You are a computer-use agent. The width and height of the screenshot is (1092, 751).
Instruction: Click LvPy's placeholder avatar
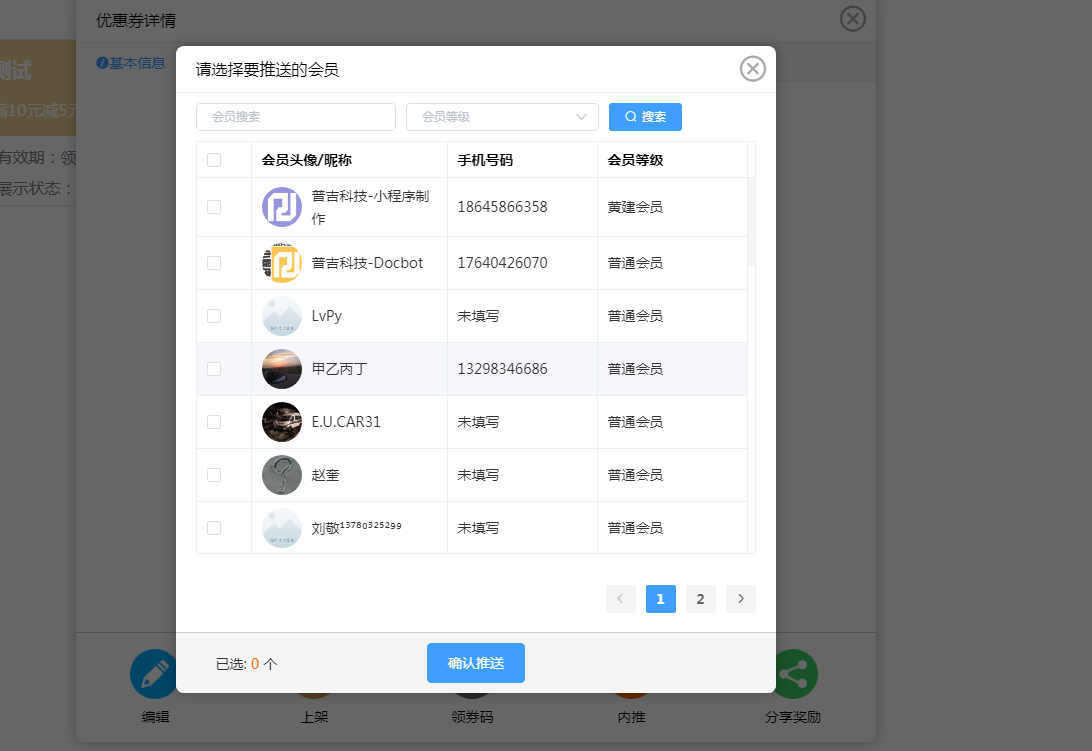click(x=281, y=316)
